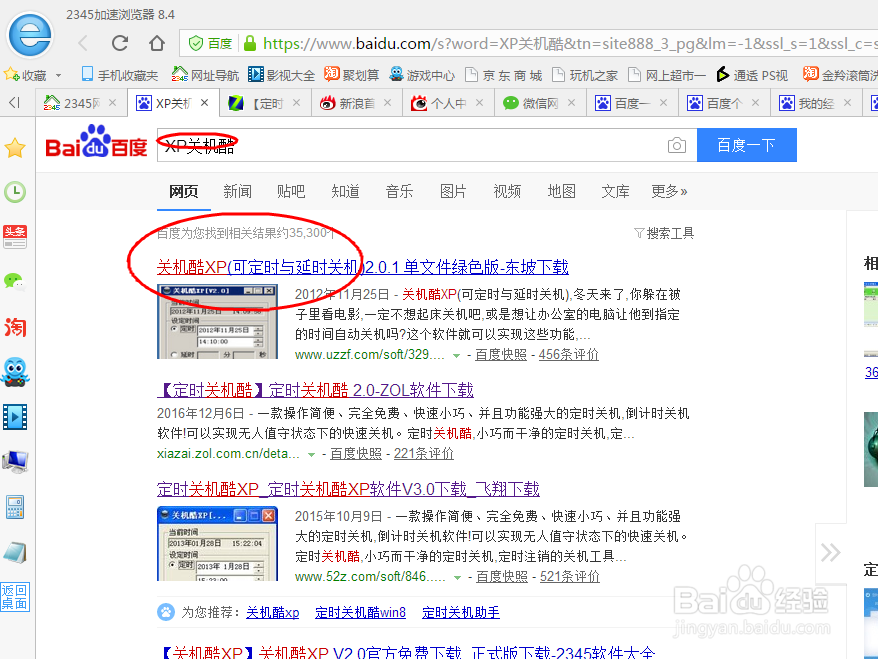Go to browser home page icon
This screenshot has height=659, width=878.
click(157, 43)
